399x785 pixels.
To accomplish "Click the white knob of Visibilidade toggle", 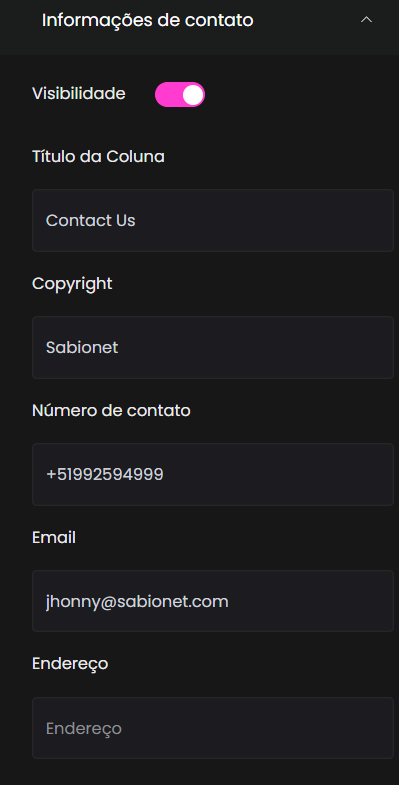I will click(x=193, y=95).
